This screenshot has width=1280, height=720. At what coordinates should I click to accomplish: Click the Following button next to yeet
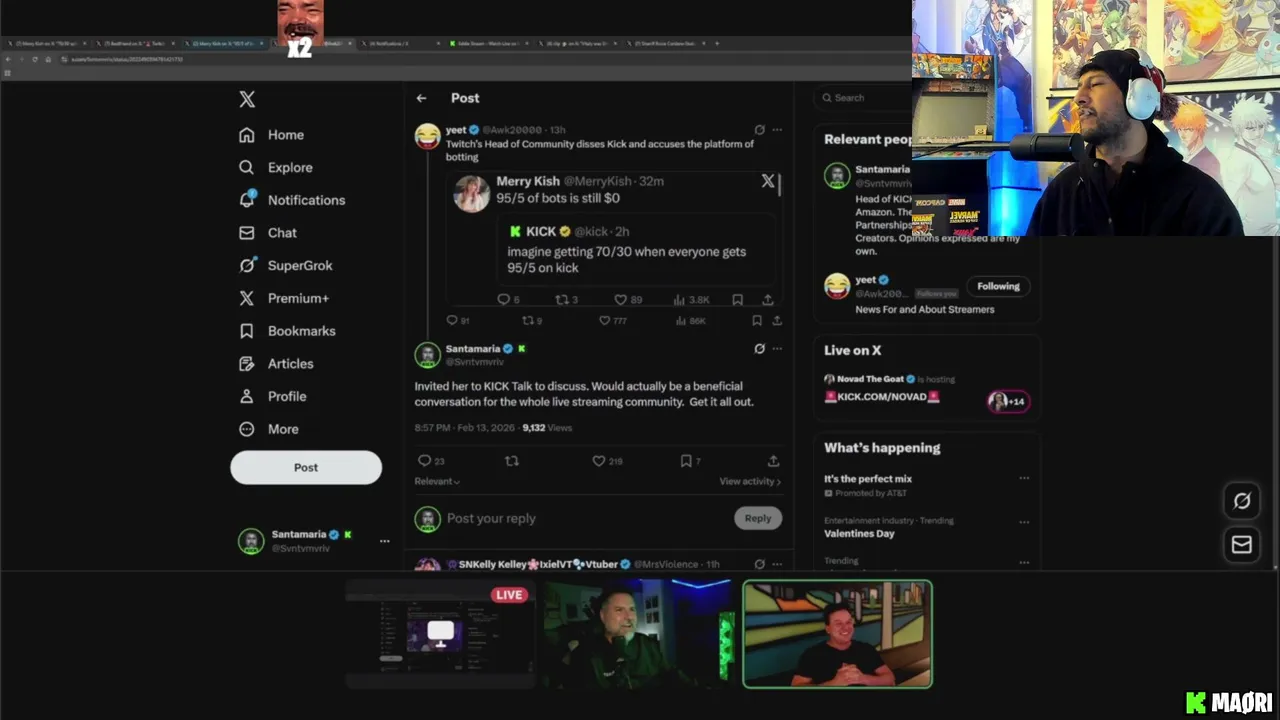[998, 286]
